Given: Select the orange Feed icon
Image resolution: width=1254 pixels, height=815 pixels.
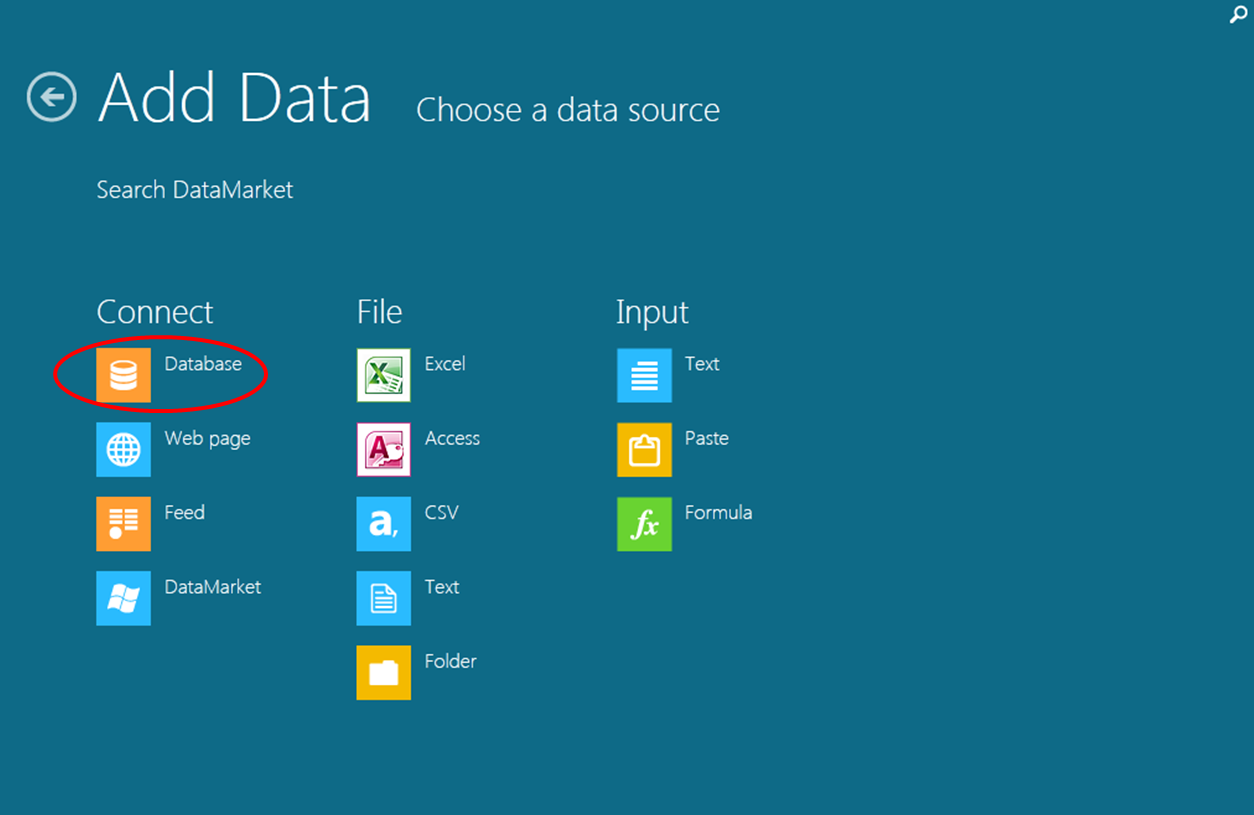Looking at the screenshot, I should pyautogui.click(x=123, y=523).
